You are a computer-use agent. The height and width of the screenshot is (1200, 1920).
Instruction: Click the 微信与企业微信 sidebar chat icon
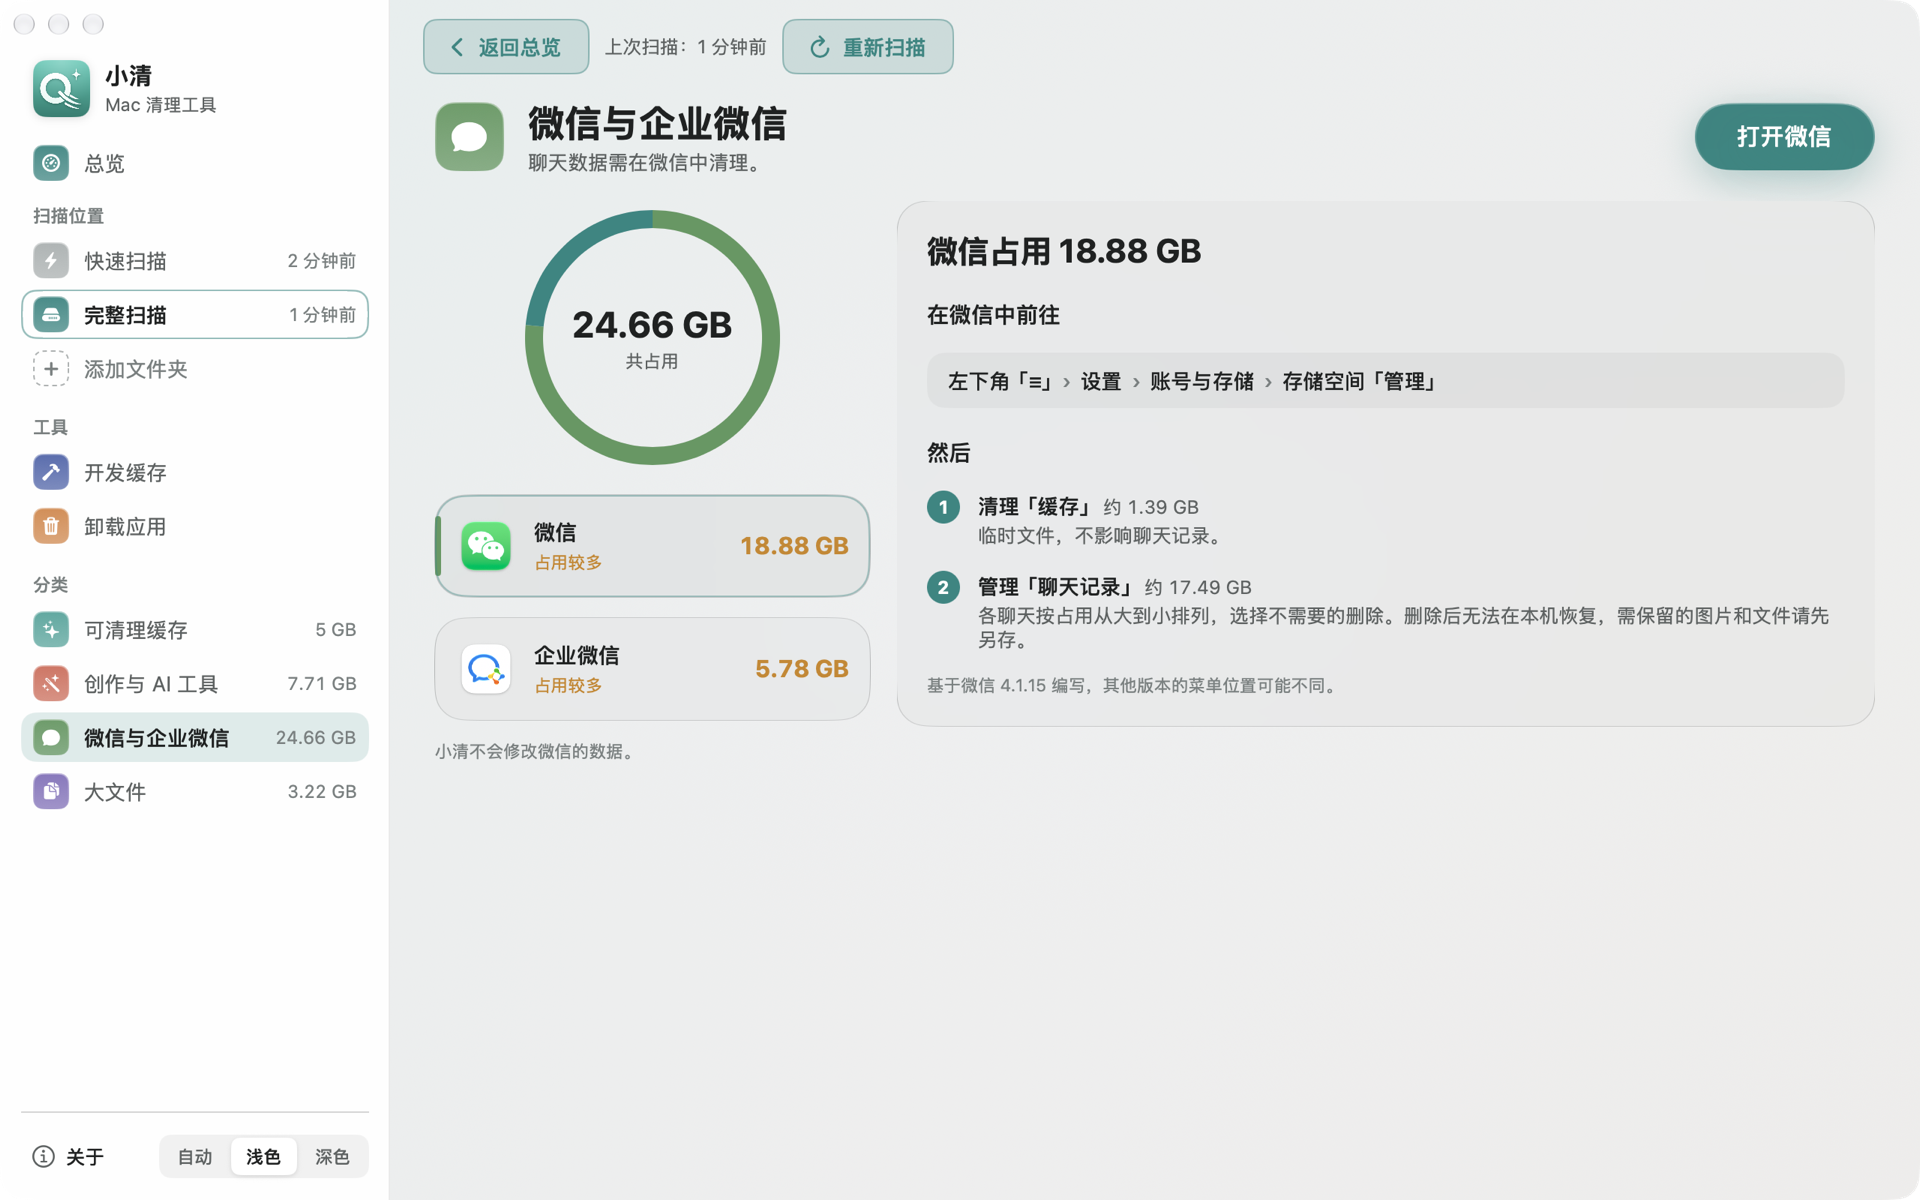coord(51,738)
